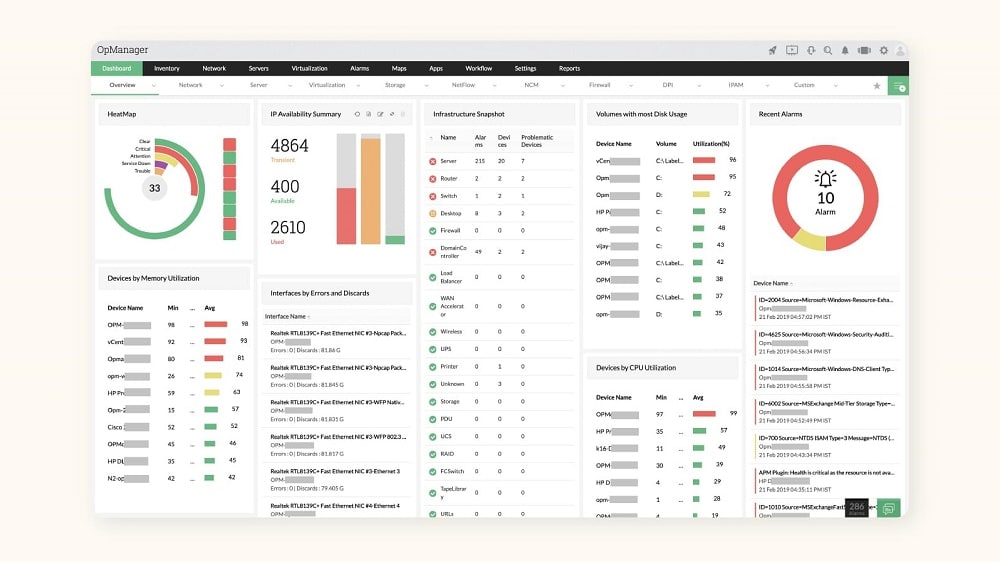Open the Maps menu
Viewport: 1000px width, 562px height.
point(399,68)
